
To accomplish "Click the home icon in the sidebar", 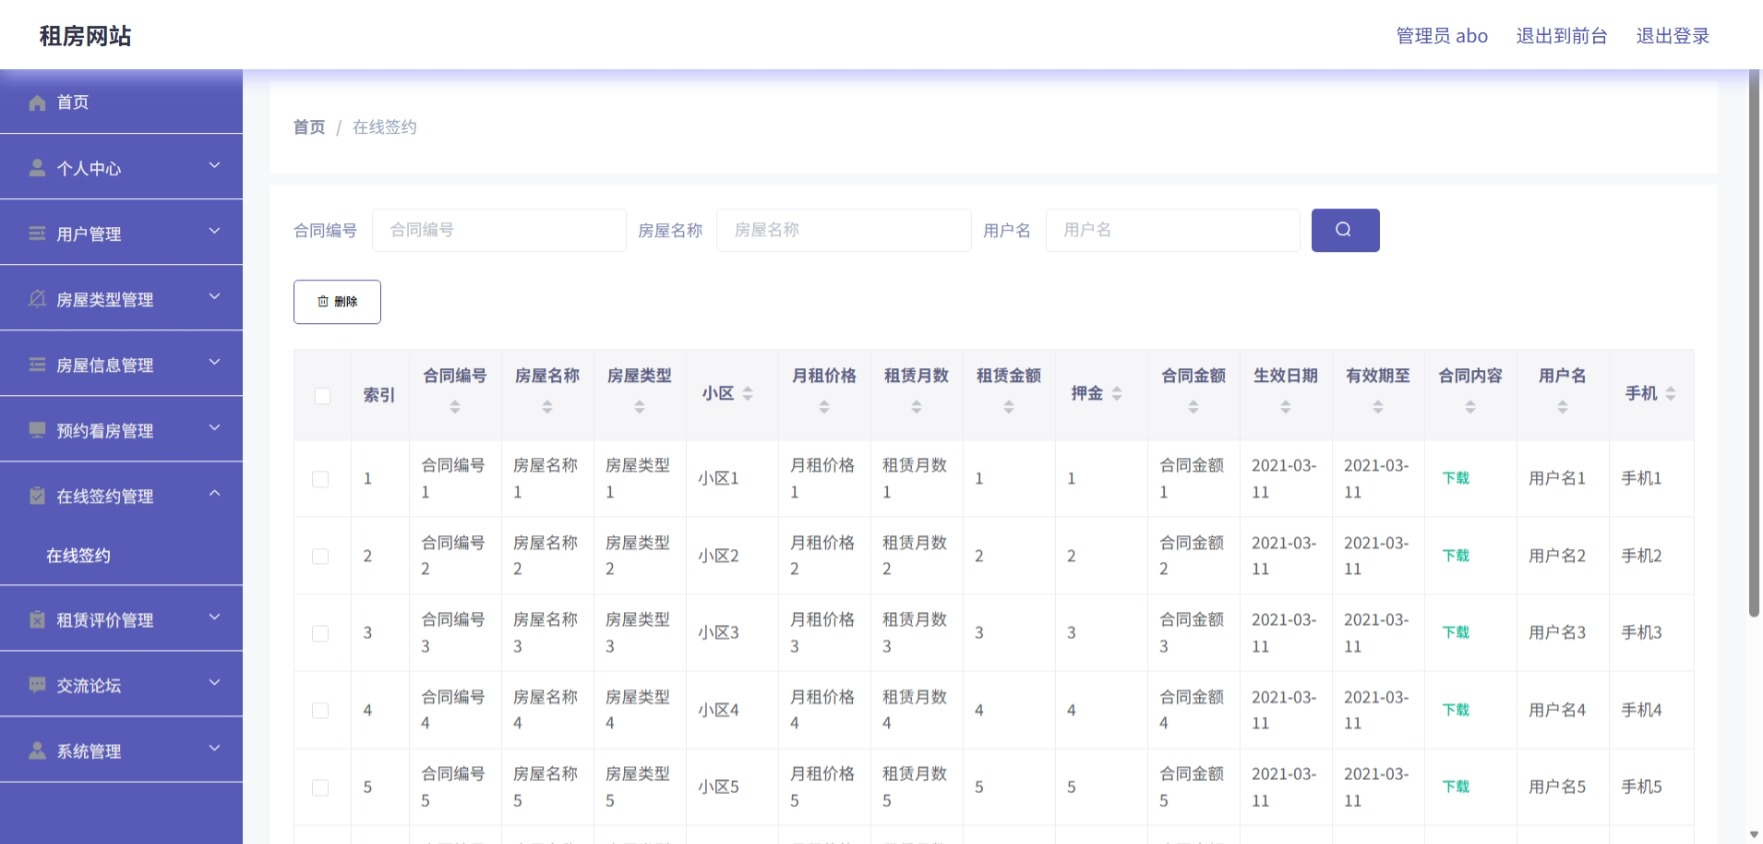I will pyautogui.click(x=37, y=103).
